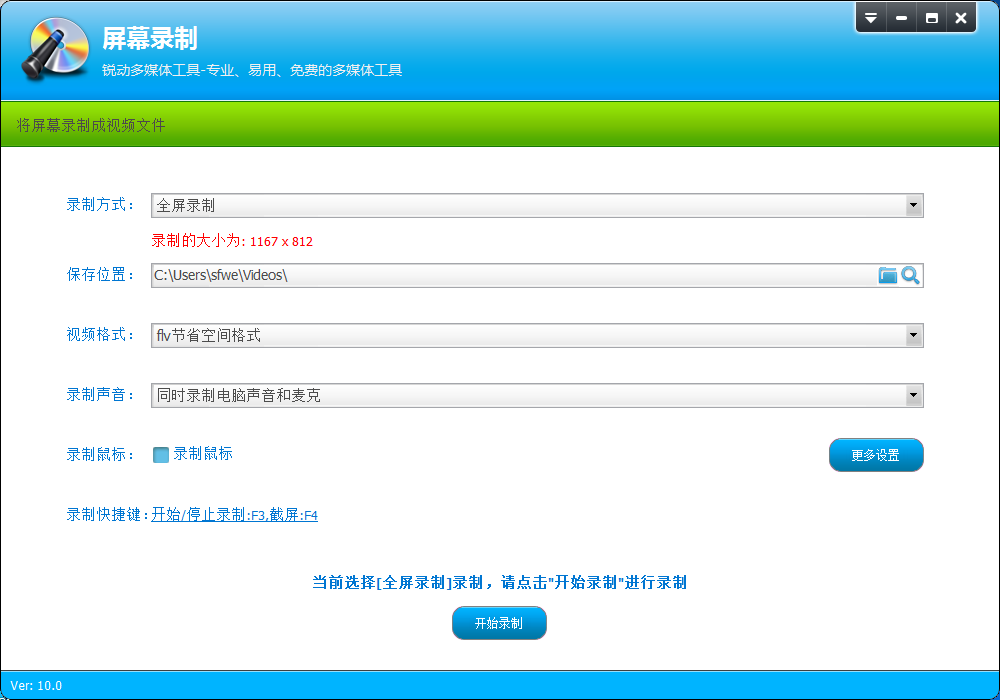Click the Ver: 10.0 version label

pyautogui.click(x=38, y=686)
